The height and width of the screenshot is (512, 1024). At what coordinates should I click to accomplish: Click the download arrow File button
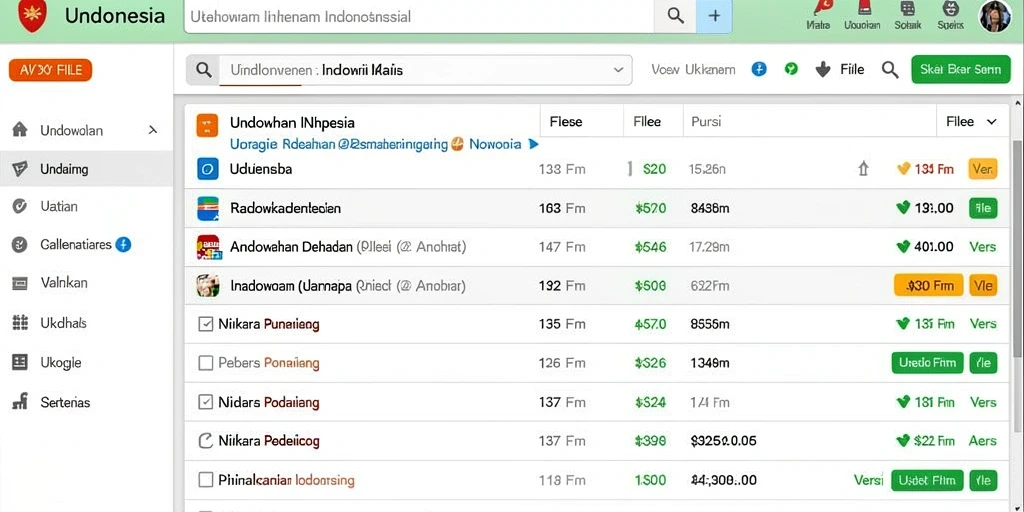click(840, 69)
